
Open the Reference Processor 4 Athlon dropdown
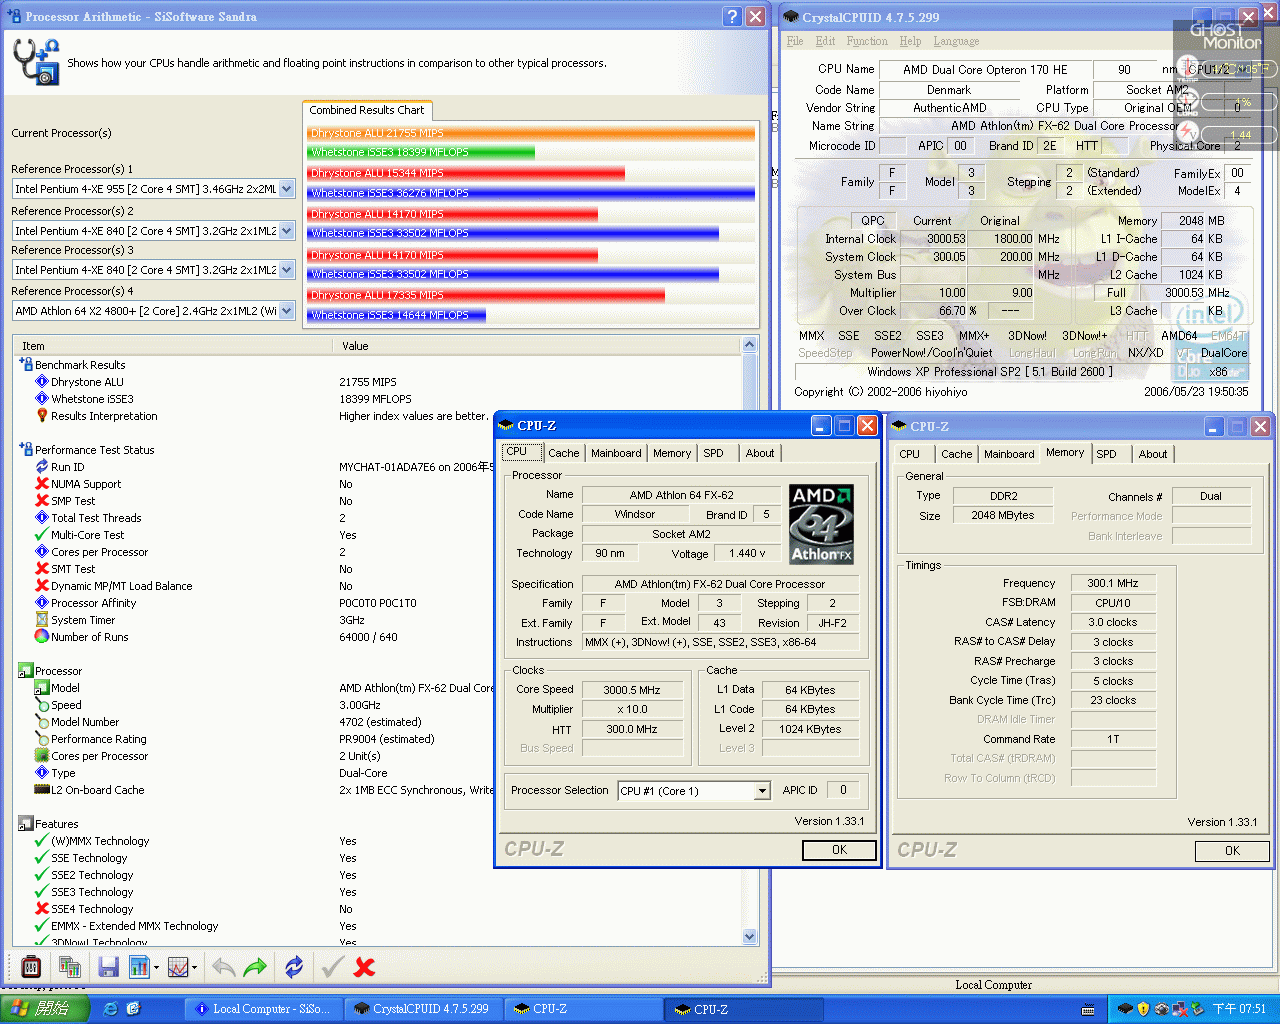click(287, 311)
